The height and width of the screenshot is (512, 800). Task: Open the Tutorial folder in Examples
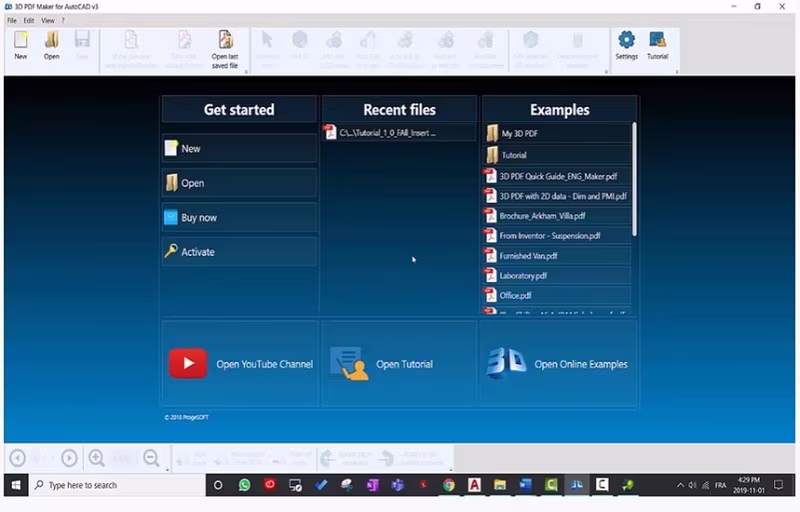(x=557, y=155)
